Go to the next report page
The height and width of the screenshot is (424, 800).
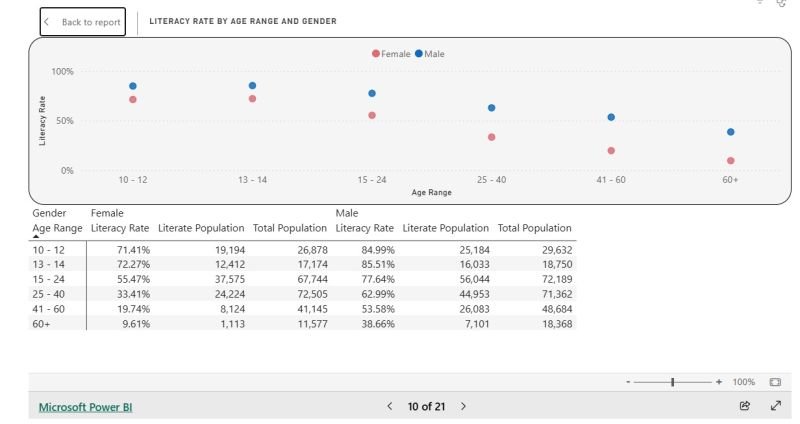(463, 406)
